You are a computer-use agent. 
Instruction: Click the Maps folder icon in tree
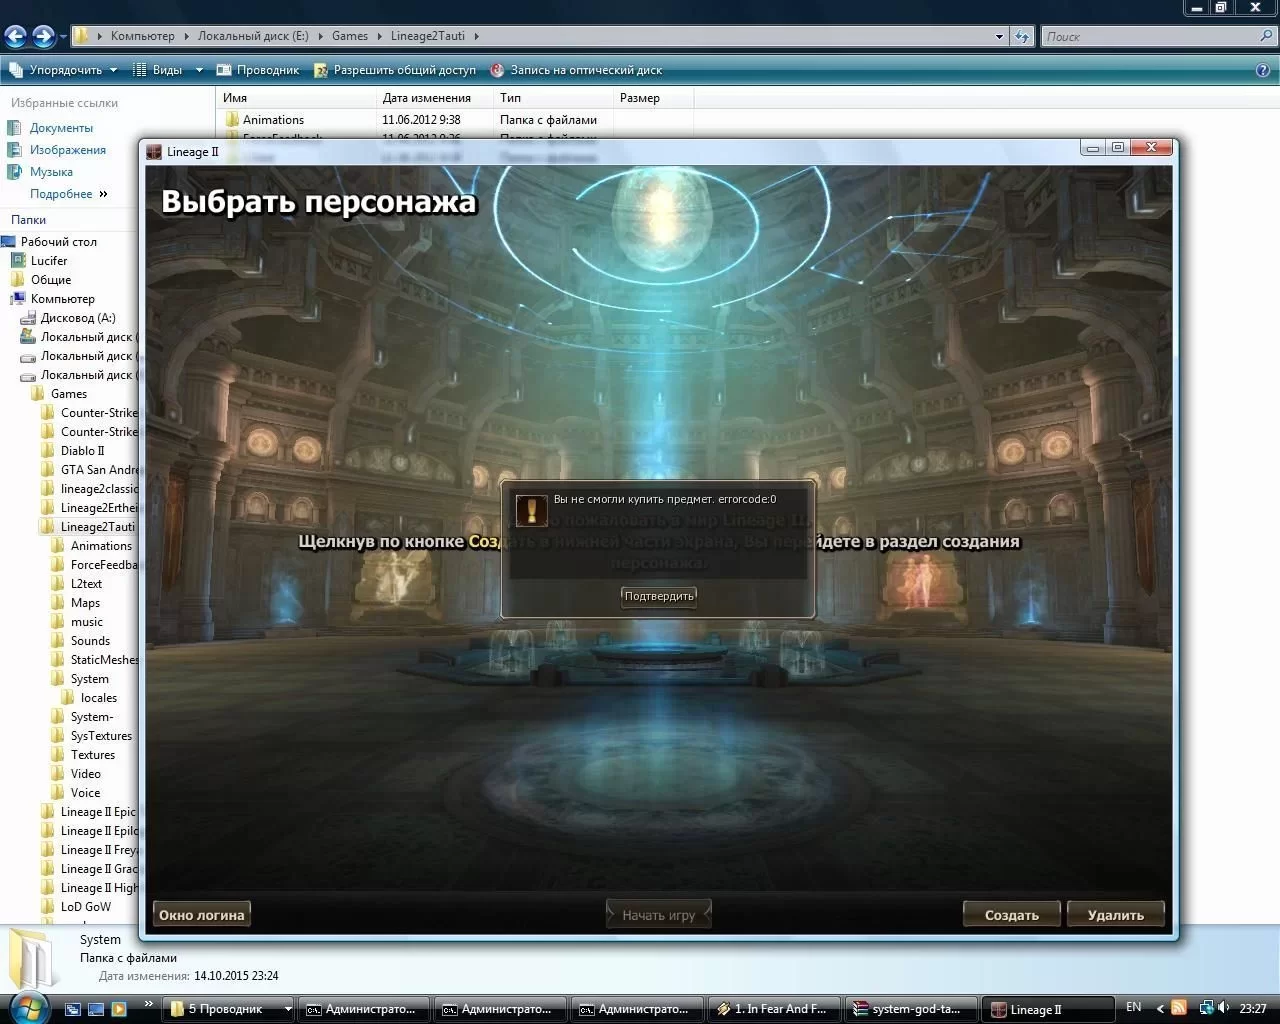(x=58, y=603)
